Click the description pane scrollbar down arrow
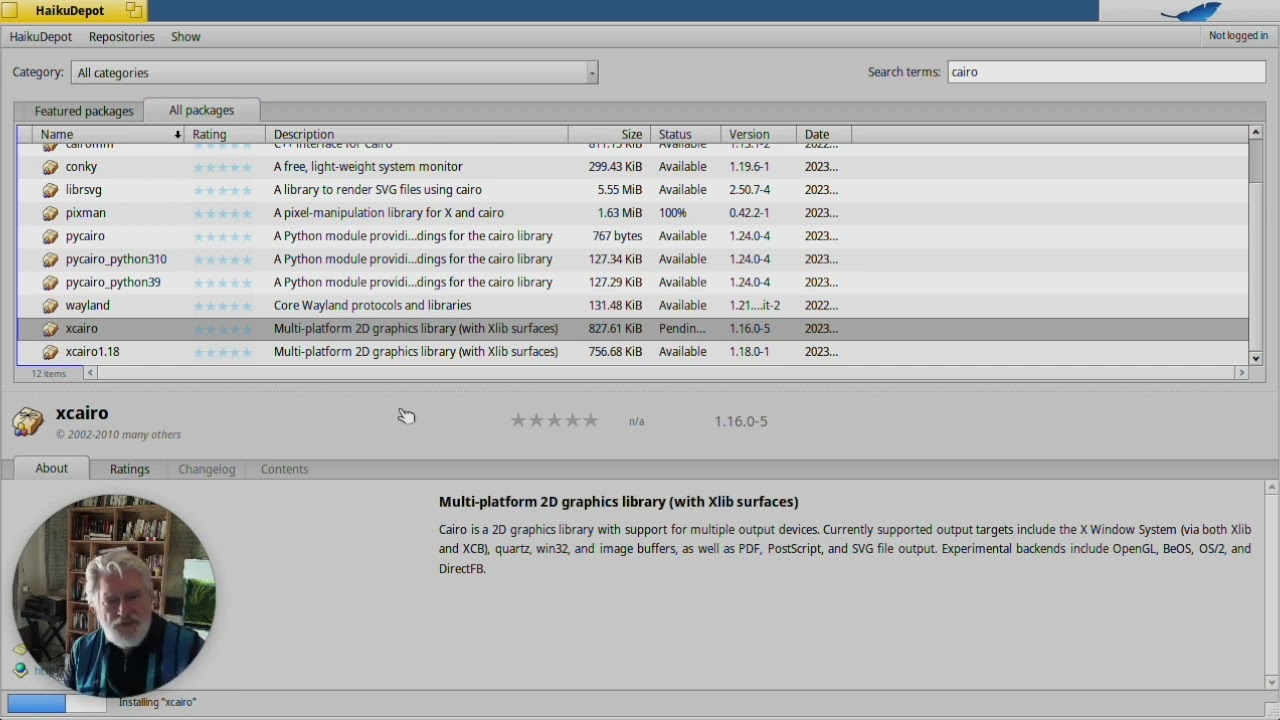Image resolution: width=1280 pixels, height=720 pixels. click(1272, 683)
